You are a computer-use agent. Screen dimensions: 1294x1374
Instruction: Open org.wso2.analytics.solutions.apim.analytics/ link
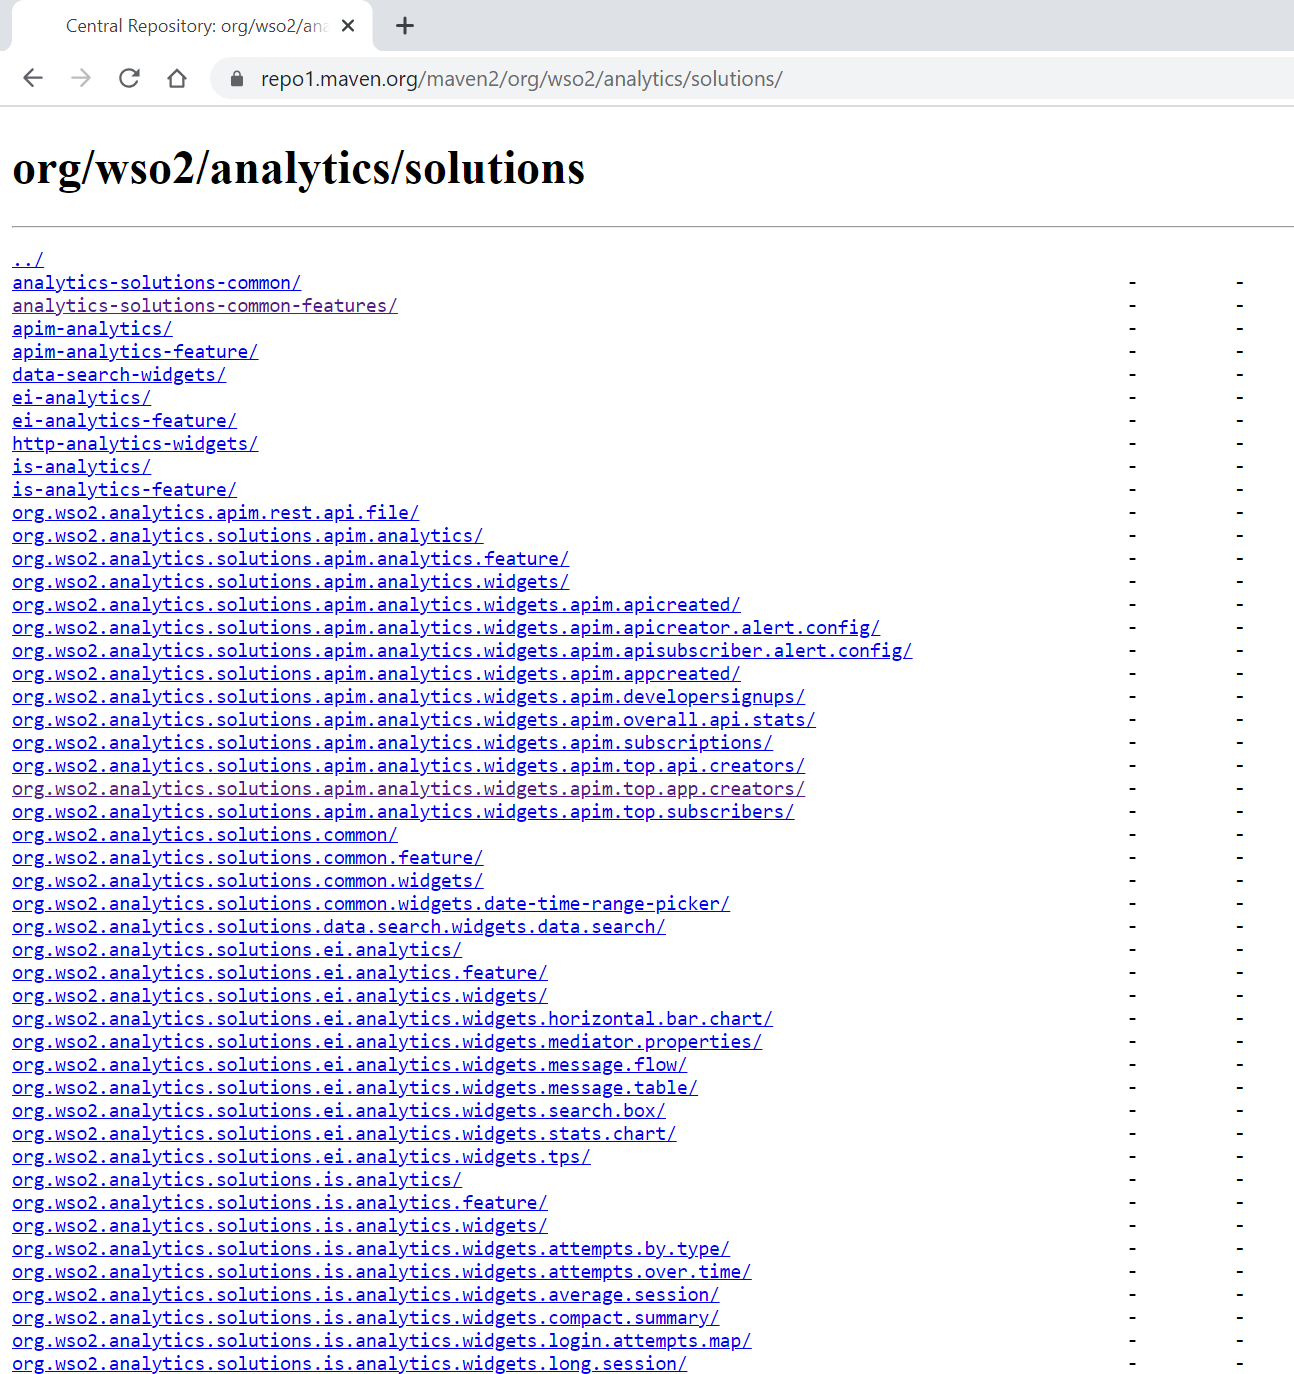[248, 536]
